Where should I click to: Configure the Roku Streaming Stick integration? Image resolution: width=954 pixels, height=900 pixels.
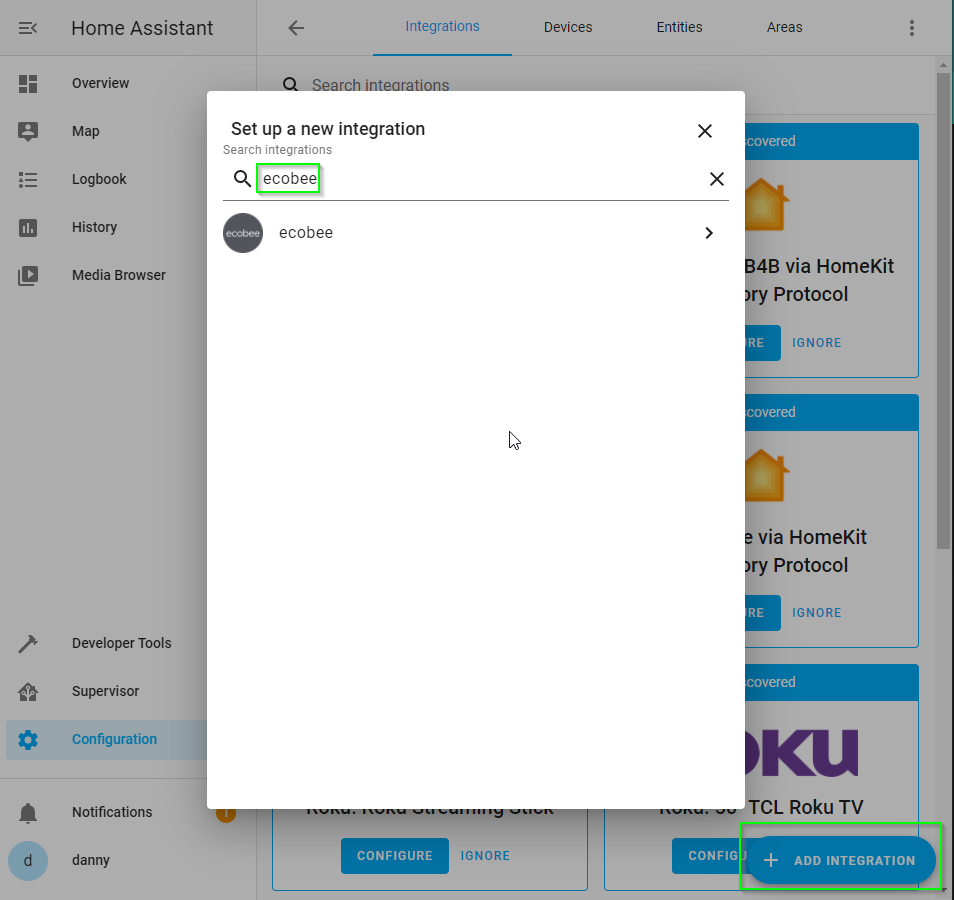pyautogui.click(x=395, y=856)
